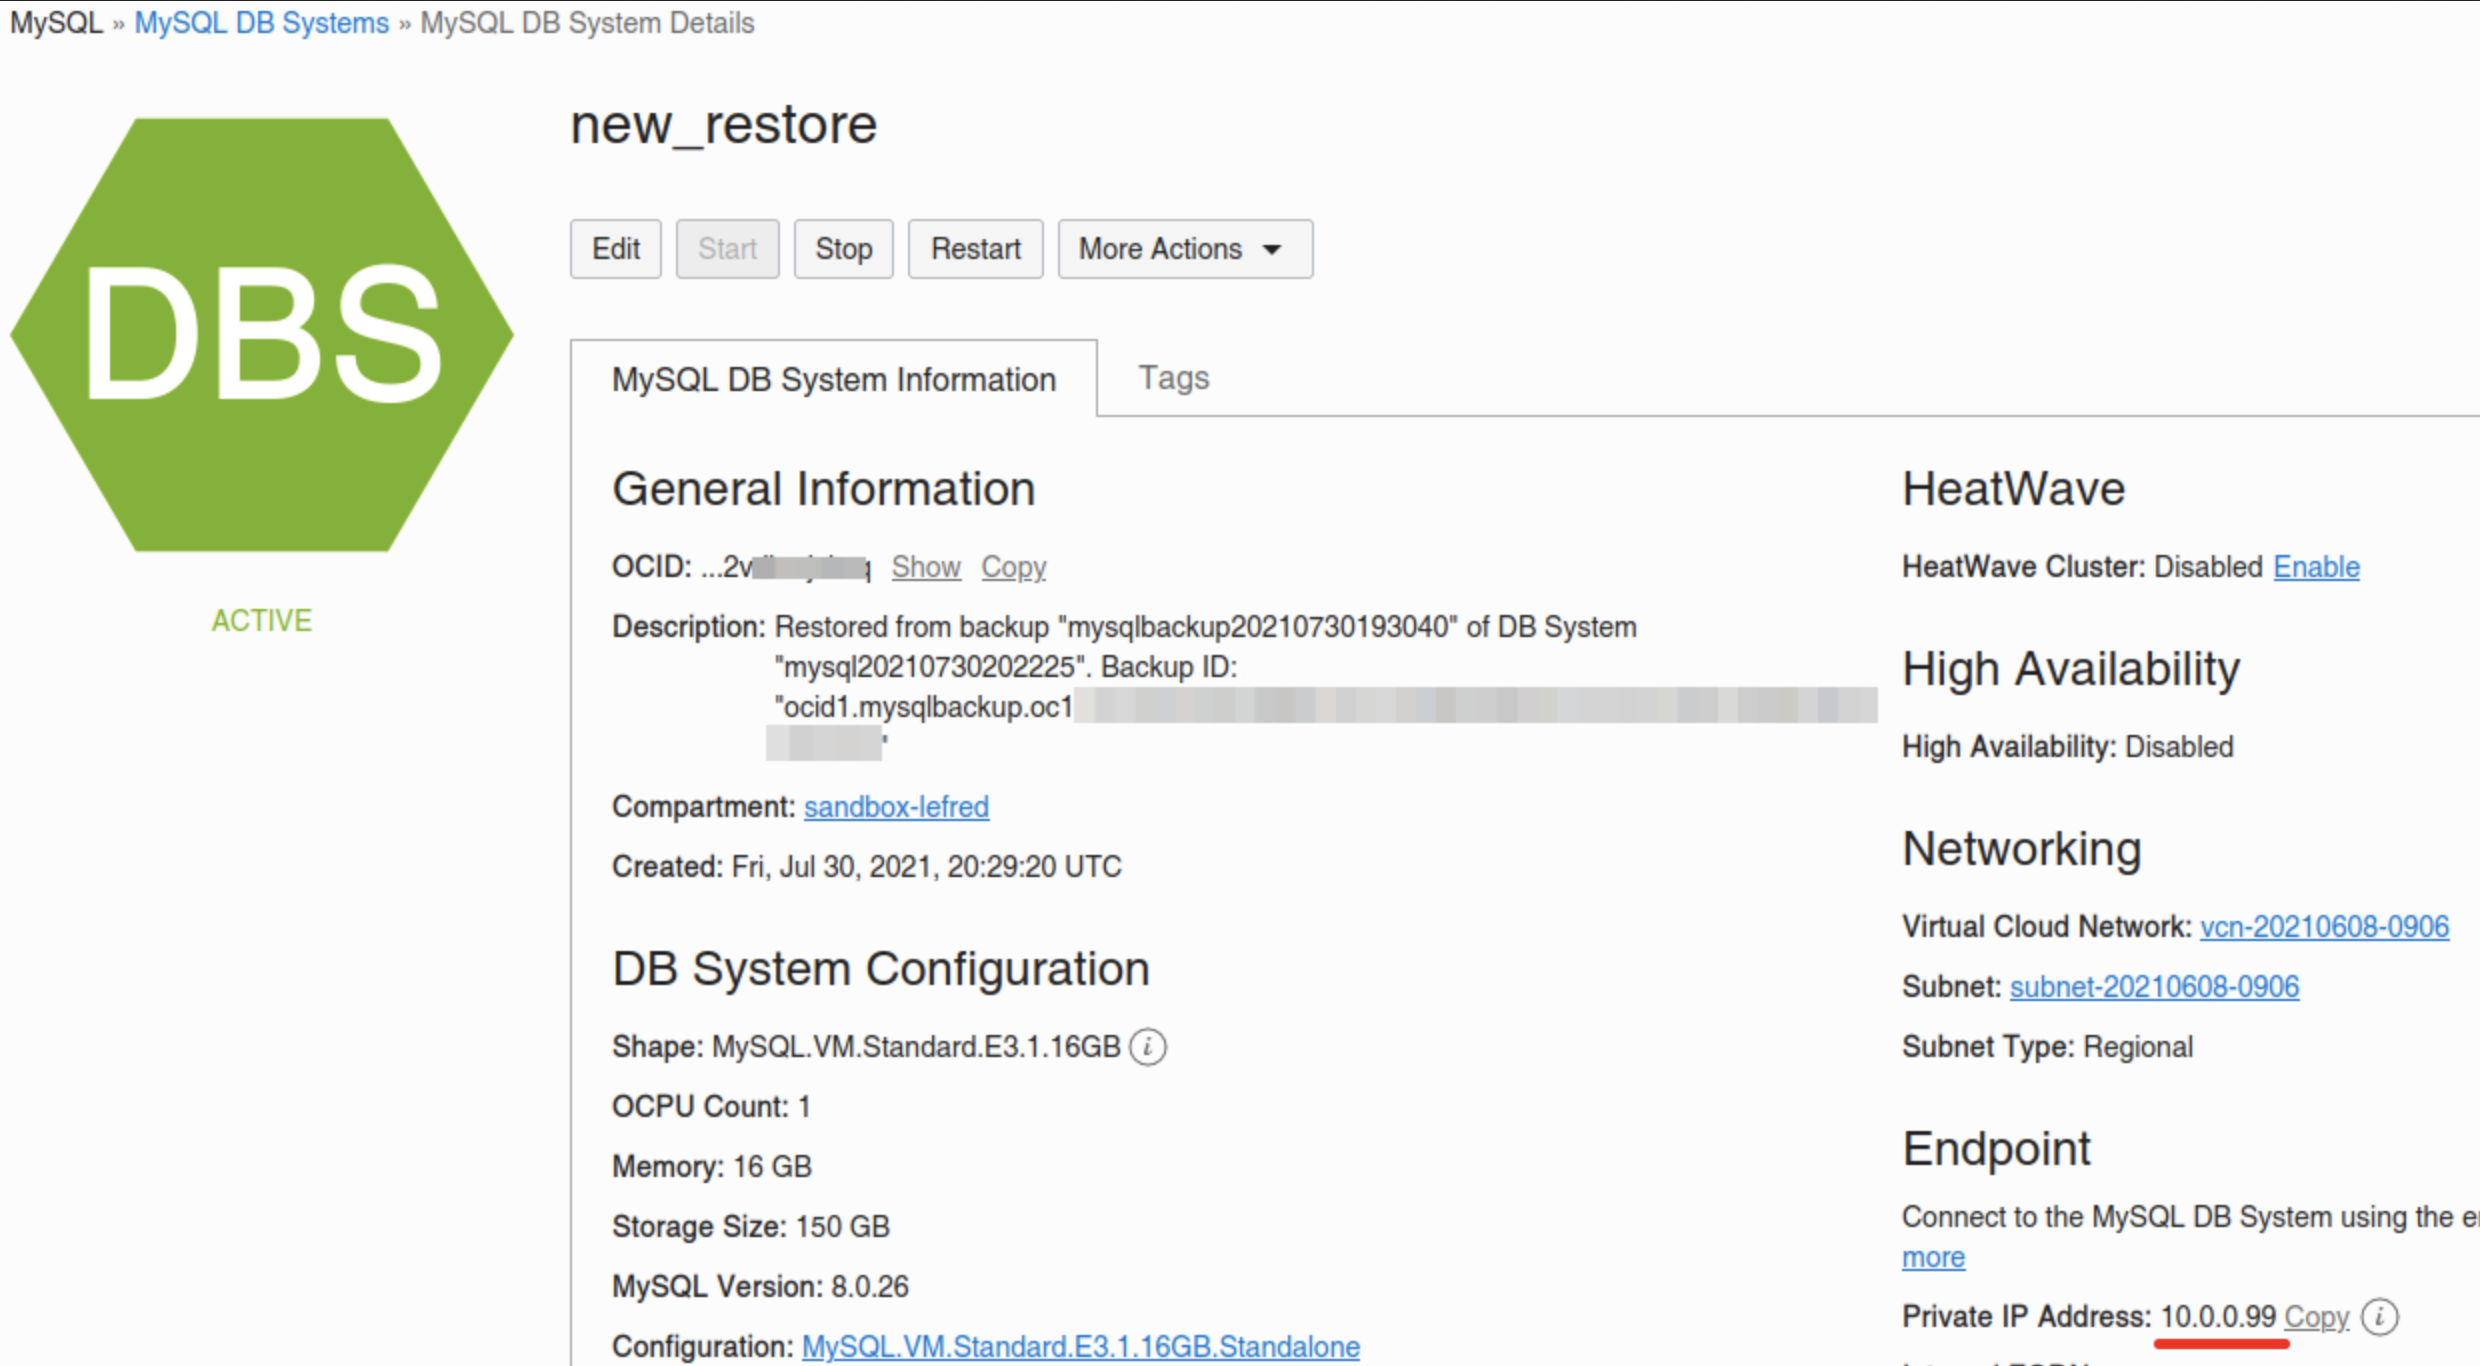Restart the DB system

click(975, 249)
